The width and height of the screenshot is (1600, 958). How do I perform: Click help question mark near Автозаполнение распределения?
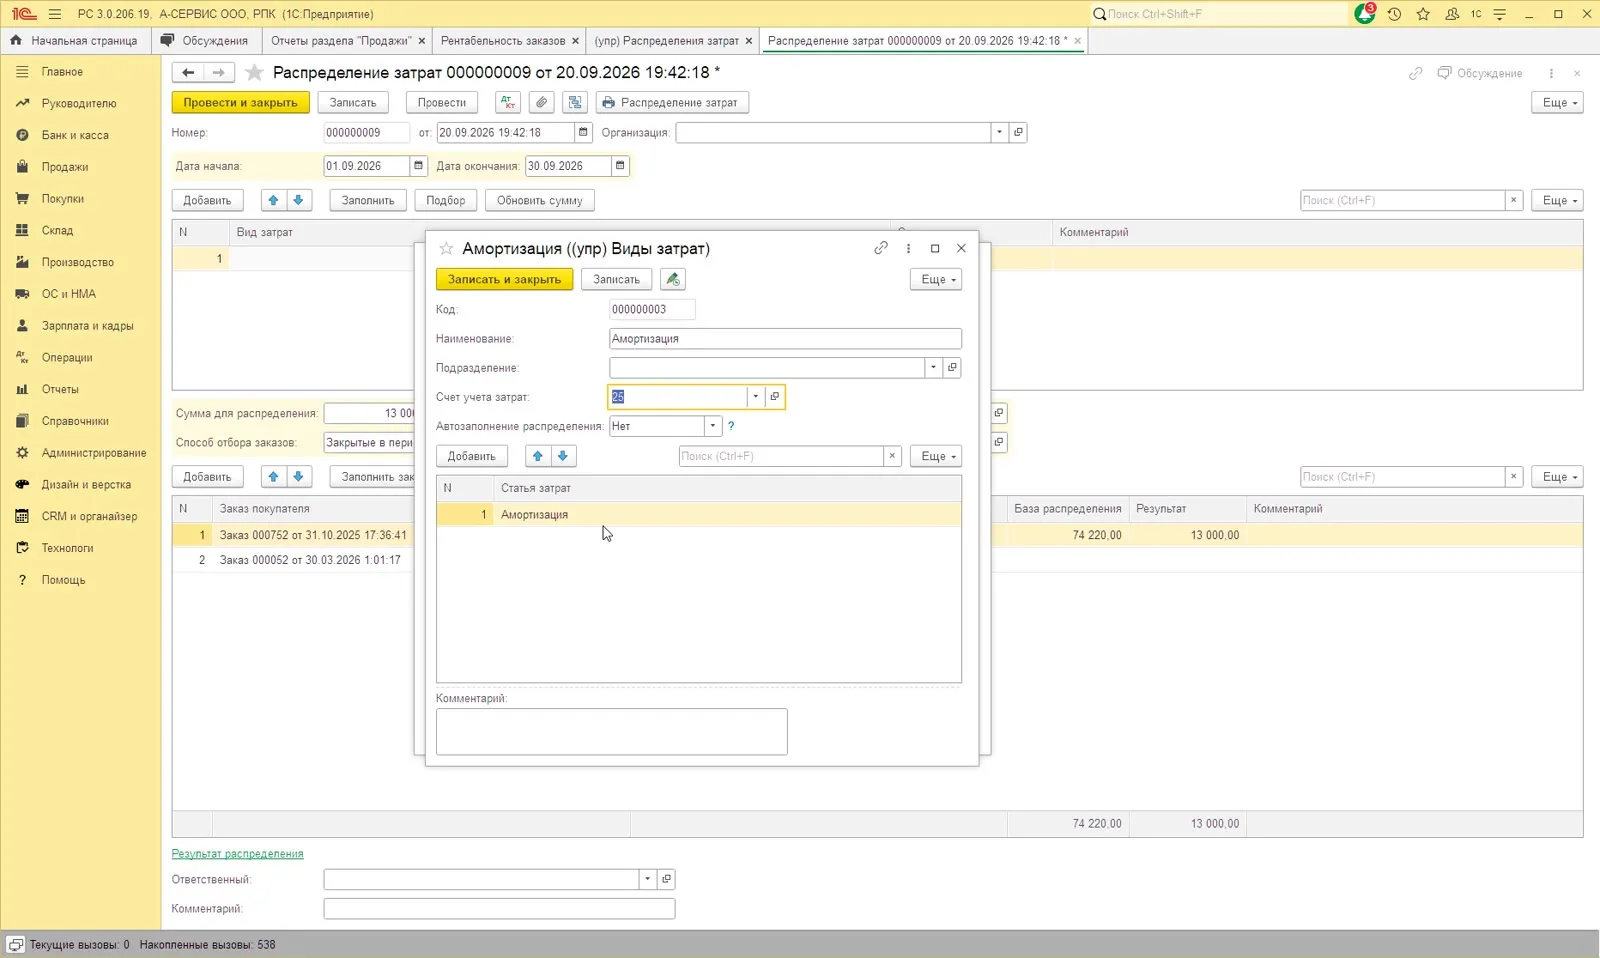click(x=731, y=426)
